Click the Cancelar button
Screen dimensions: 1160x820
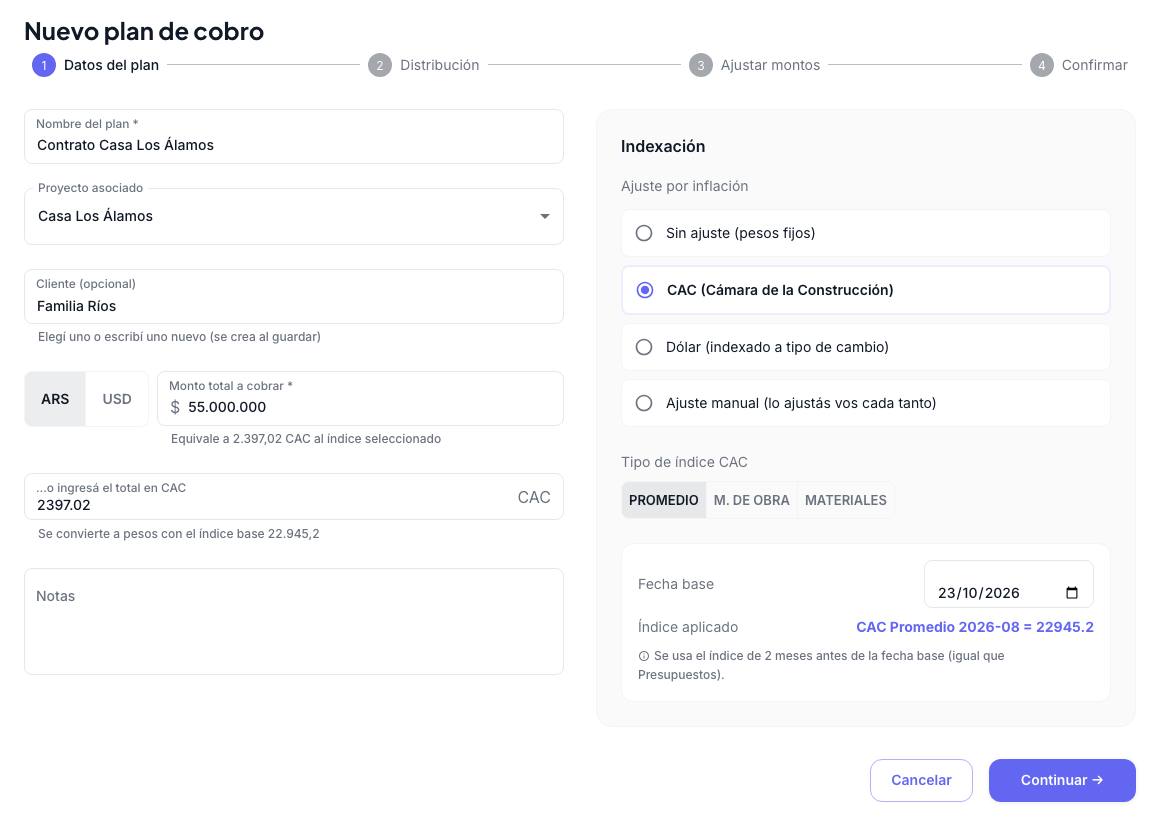[921, 780]
